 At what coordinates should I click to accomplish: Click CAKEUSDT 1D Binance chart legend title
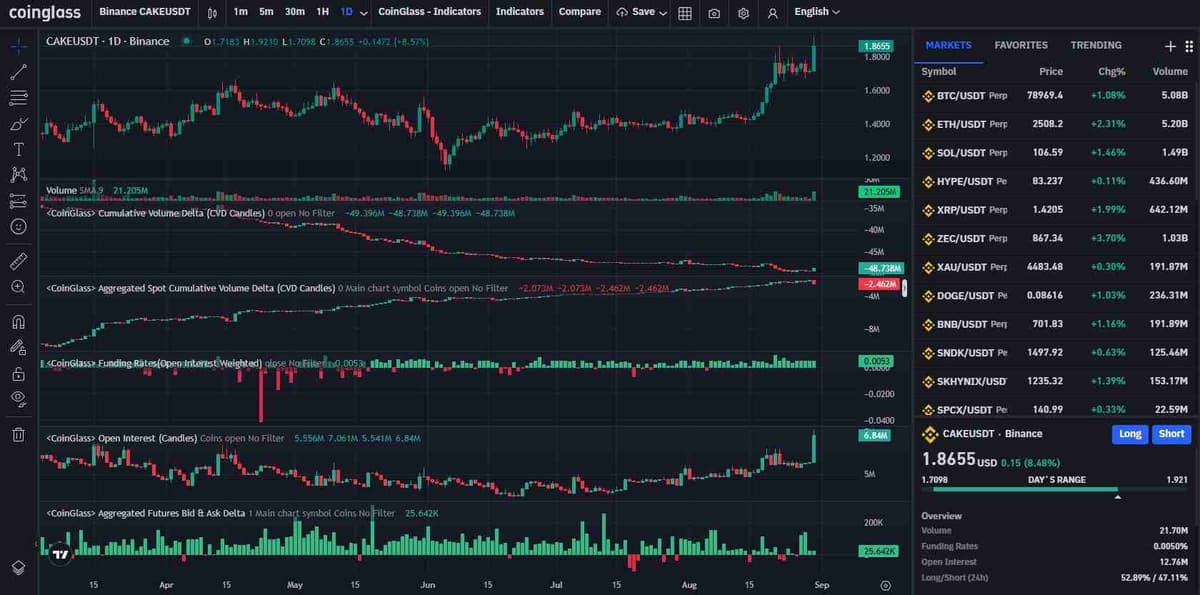coord(108,41)
